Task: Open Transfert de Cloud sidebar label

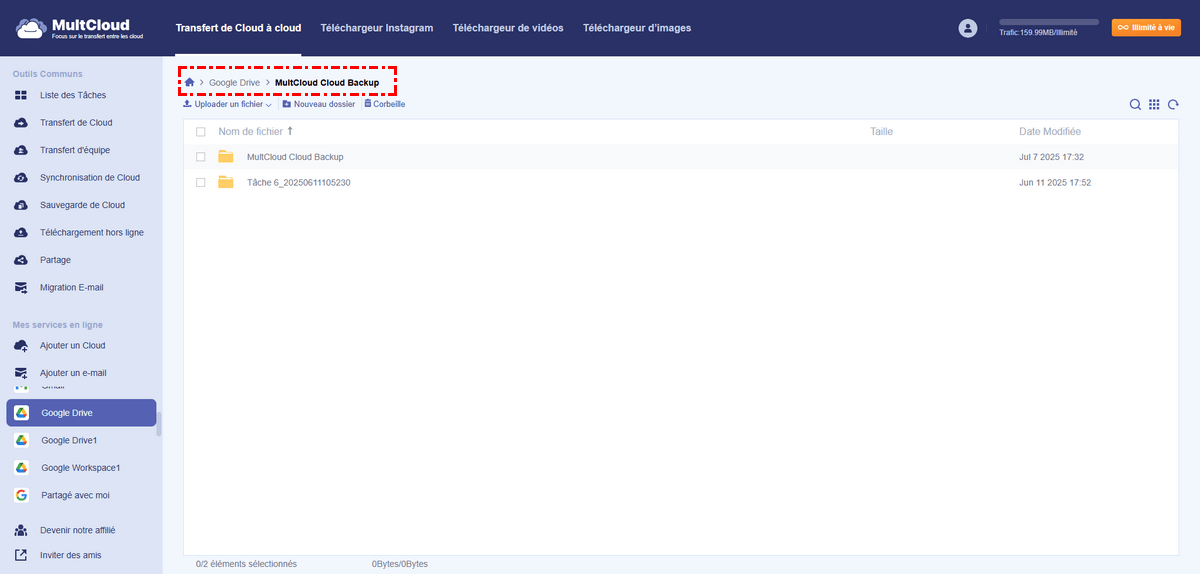Action: (76, 123)
